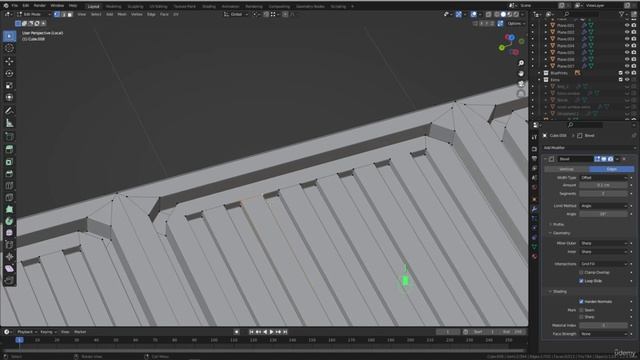Select the Knife tool
The width and height of the screenshot is (640, 360).
pyautogui.click(x=9, y=197)
